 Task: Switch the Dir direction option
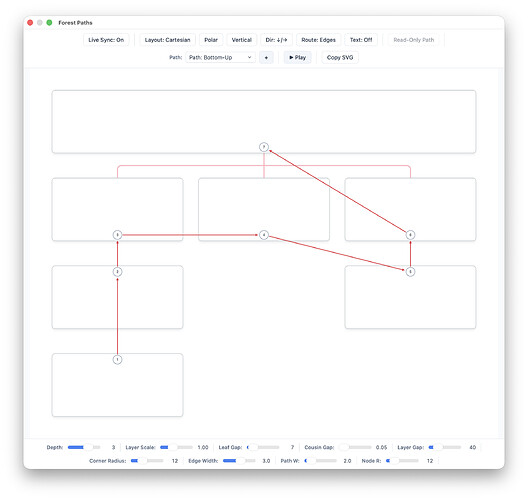[x=276, y=40]
